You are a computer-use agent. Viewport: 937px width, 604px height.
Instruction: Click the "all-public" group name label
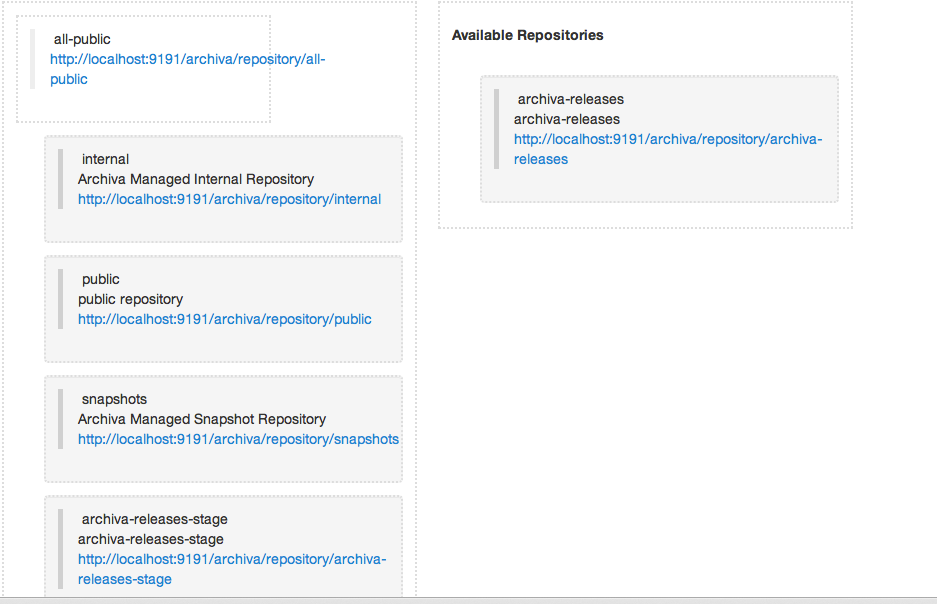[82, 39]
